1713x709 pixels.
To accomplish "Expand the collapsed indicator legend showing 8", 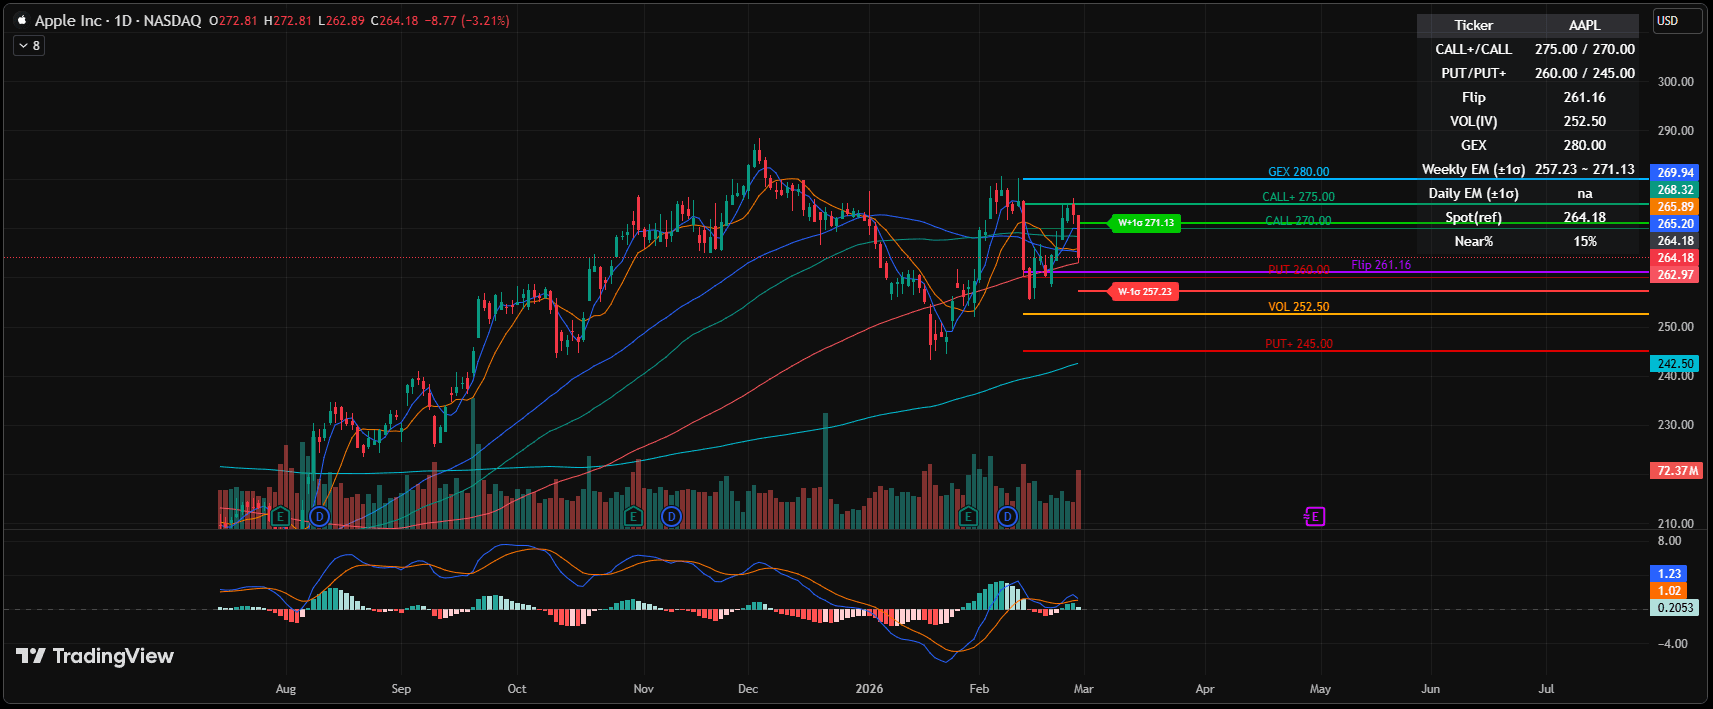I will [x=29, y=45].
